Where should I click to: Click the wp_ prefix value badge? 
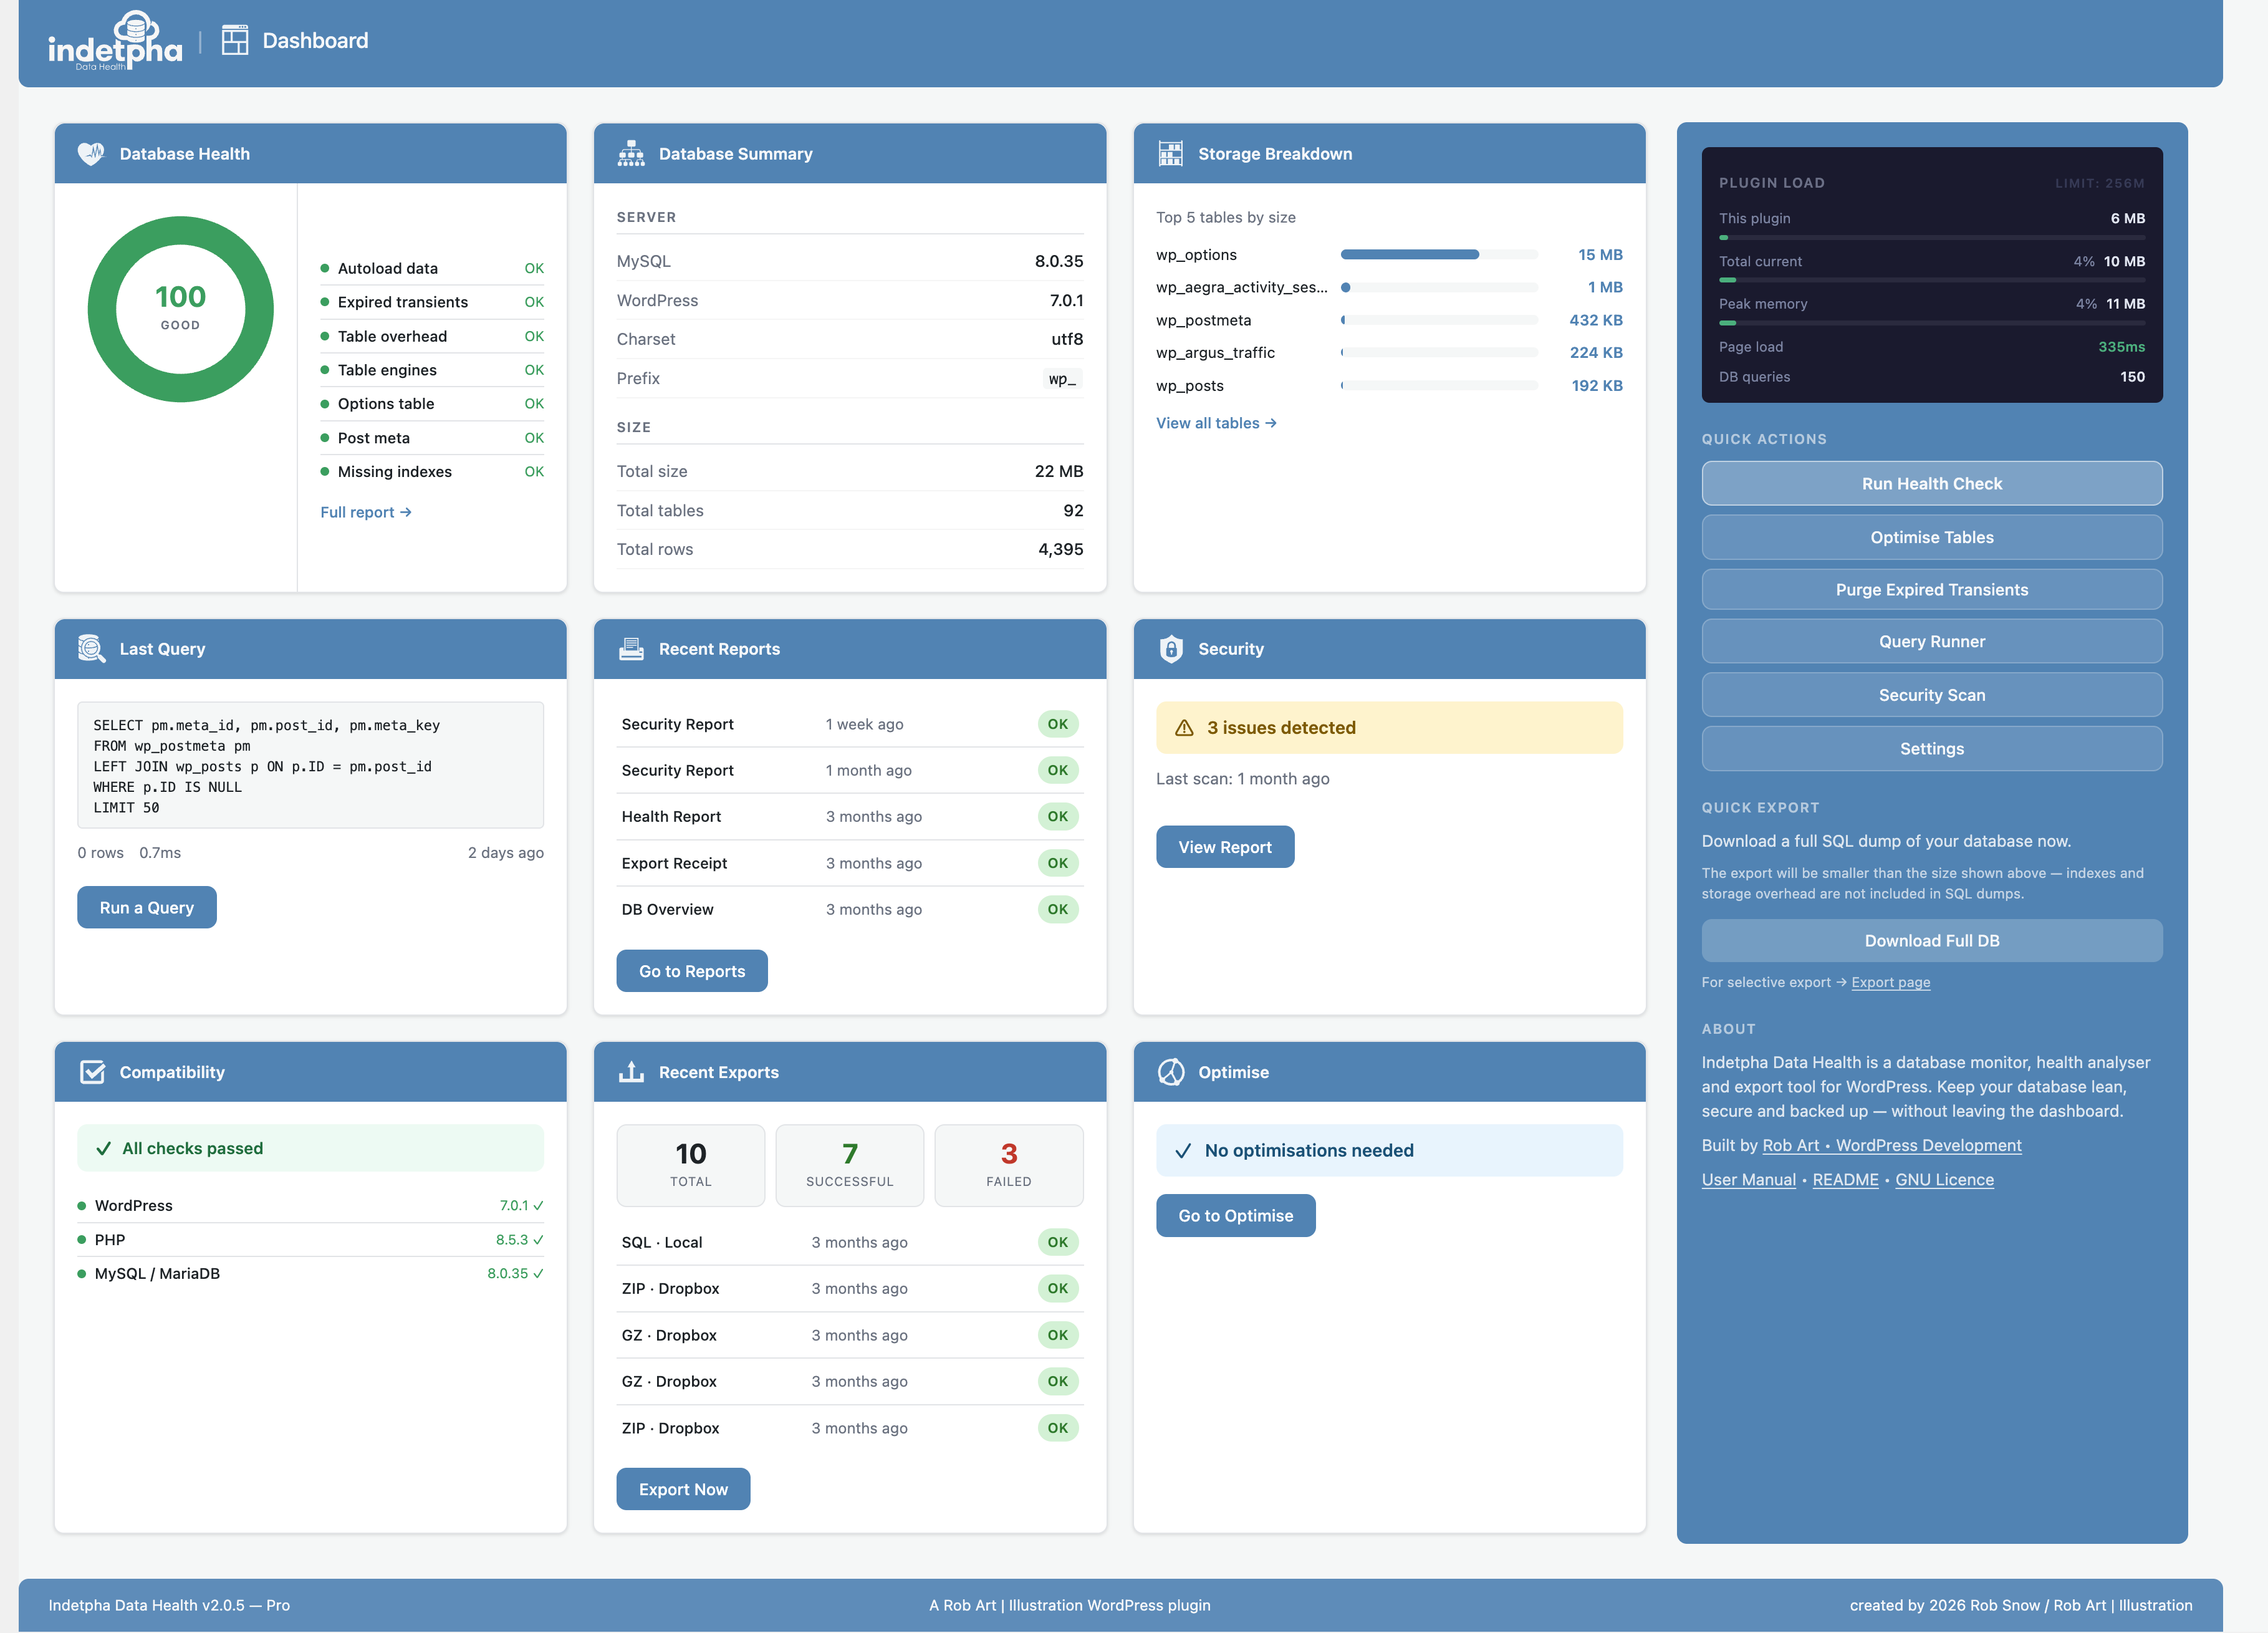[x=1062, y=379]
